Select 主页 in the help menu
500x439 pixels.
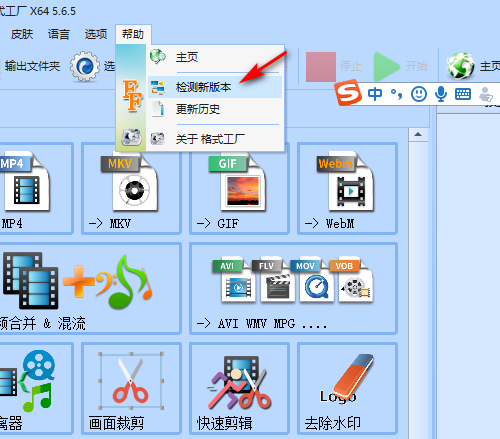click(x=215, y=57)
